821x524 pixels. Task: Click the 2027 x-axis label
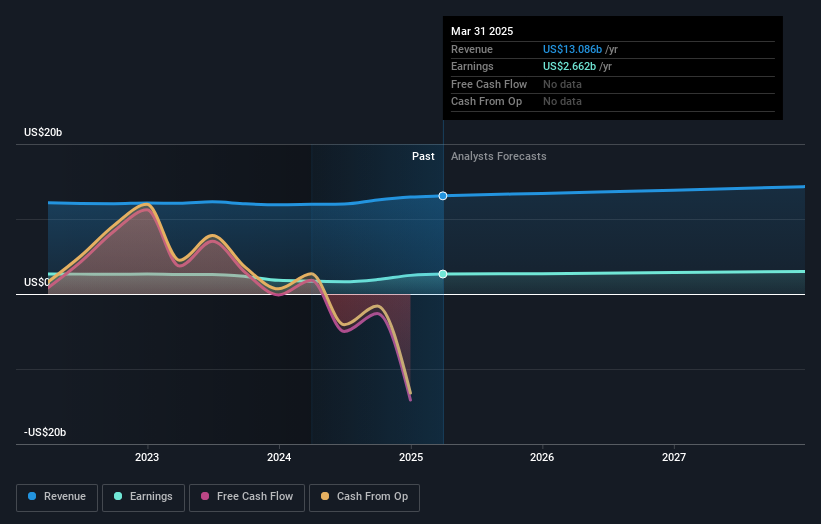[x=674, y=458]
